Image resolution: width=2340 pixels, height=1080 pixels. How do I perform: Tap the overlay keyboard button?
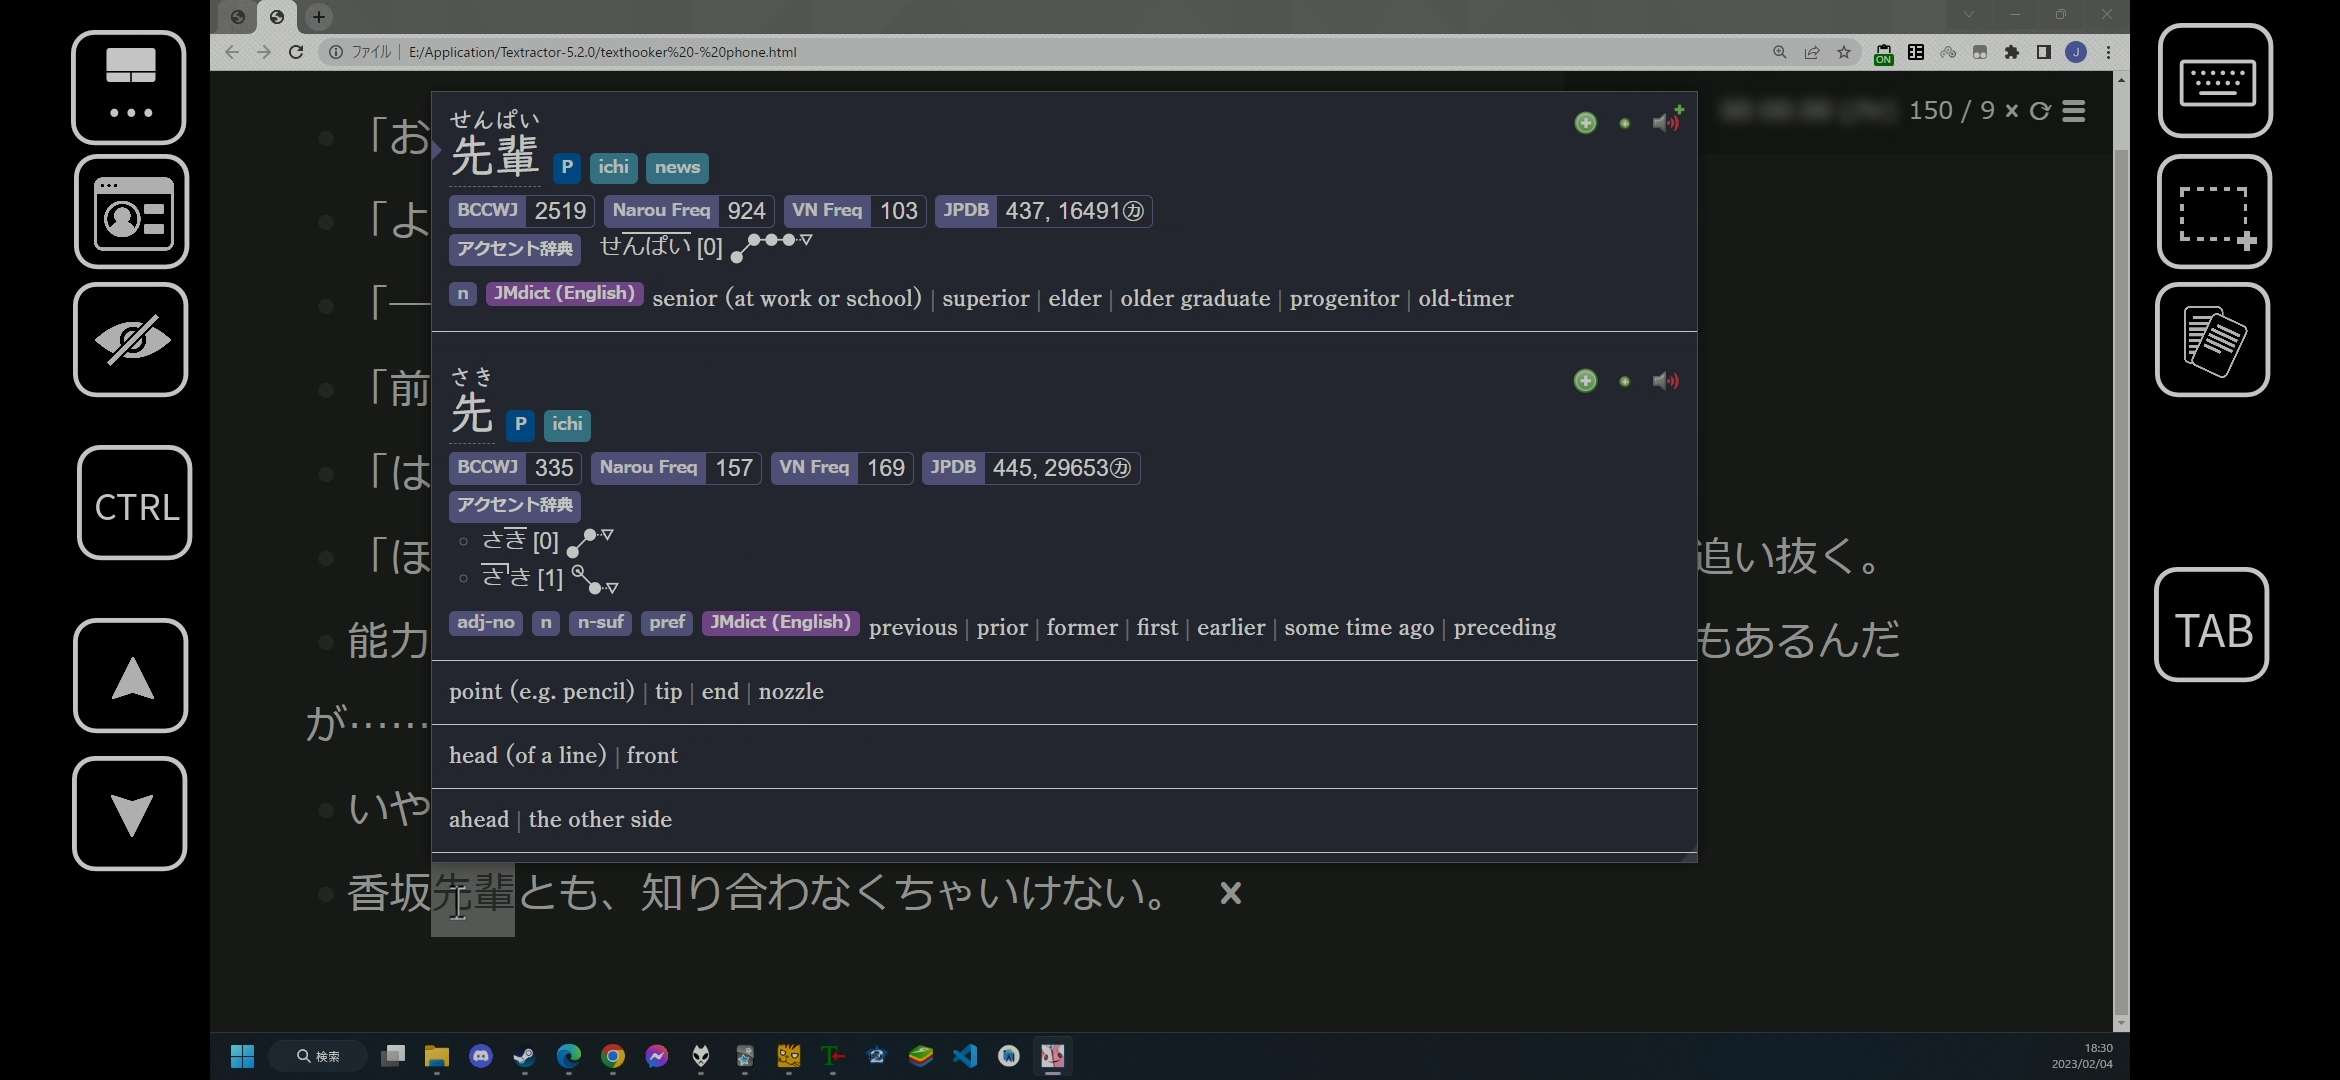[2216, 81]
